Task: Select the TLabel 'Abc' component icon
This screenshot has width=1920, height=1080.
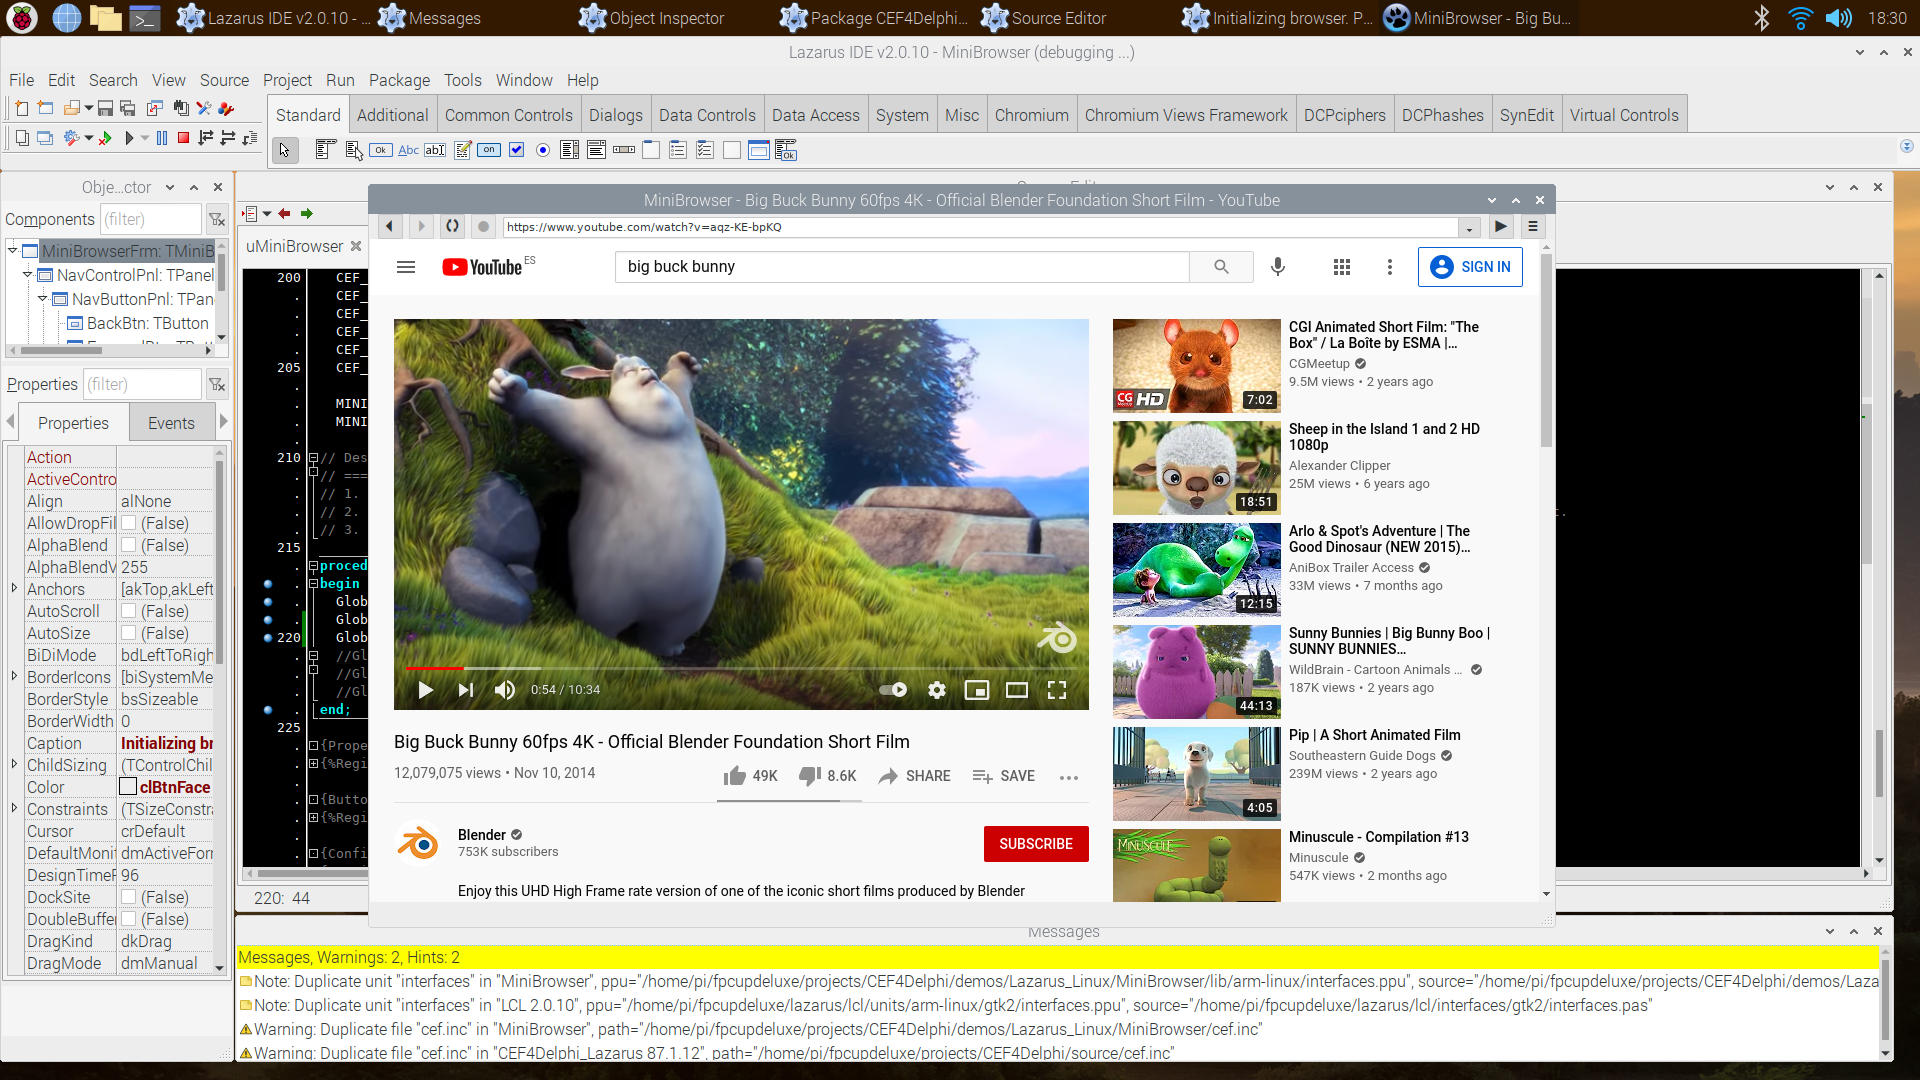Action: tap(408, 150)
